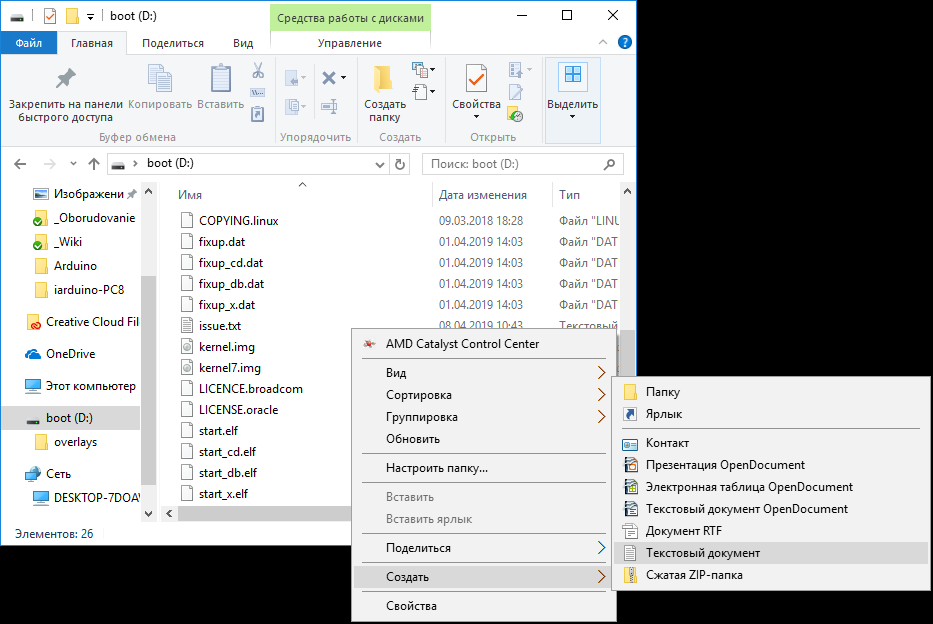The height and width of the screenshot is (624, 933).
Task: Click the Pin to Quick Access icon
Action: pos(65,79)
